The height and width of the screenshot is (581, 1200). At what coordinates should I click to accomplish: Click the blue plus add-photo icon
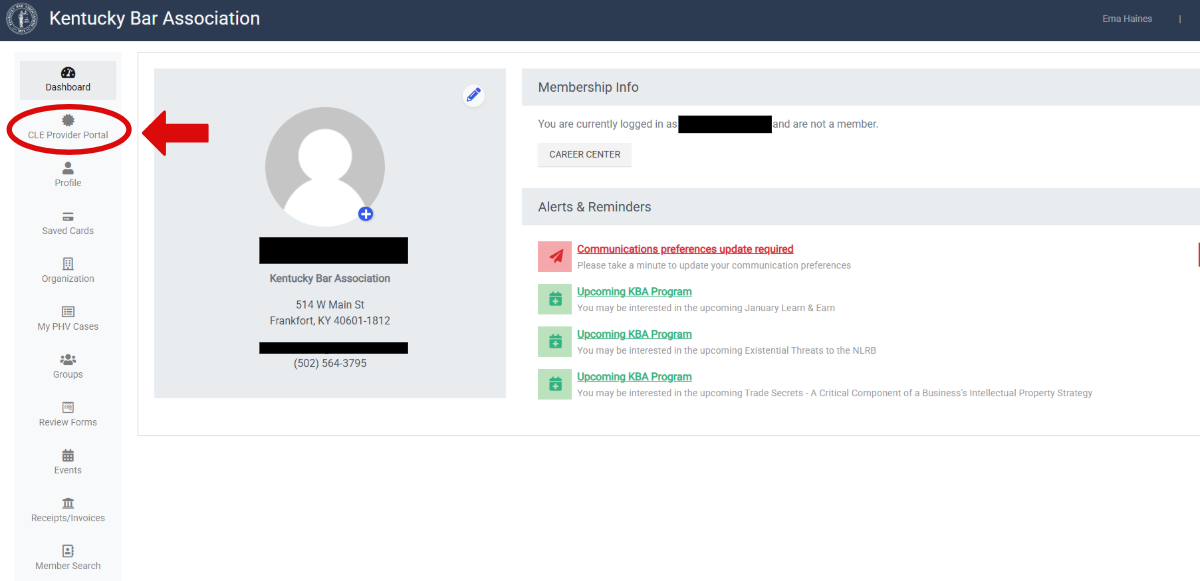(366, 214)
